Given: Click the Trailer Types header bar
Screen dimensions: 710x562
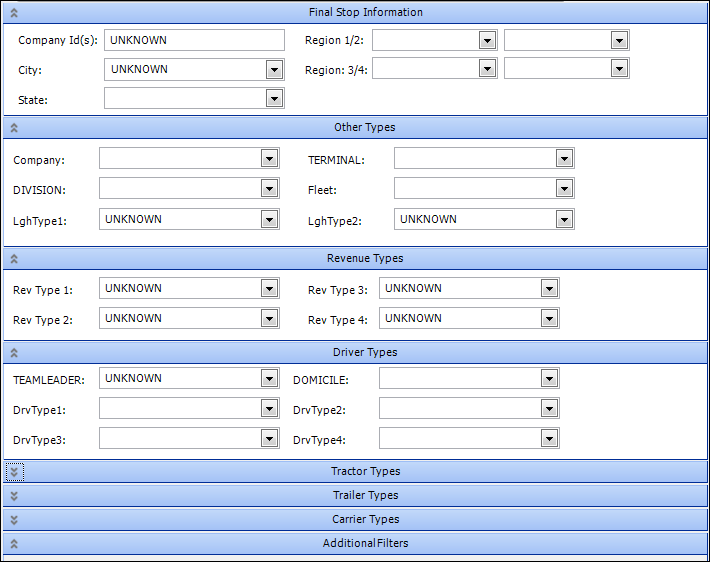Looking at the screenshot, I should pyautogui.click(x=365, y=496).
